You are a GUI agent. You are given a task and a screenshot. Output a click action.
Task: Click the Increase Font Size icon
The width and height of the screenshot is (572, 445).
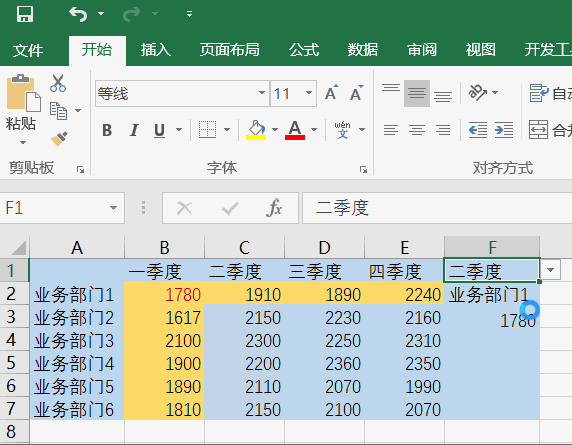pos(332,93)
